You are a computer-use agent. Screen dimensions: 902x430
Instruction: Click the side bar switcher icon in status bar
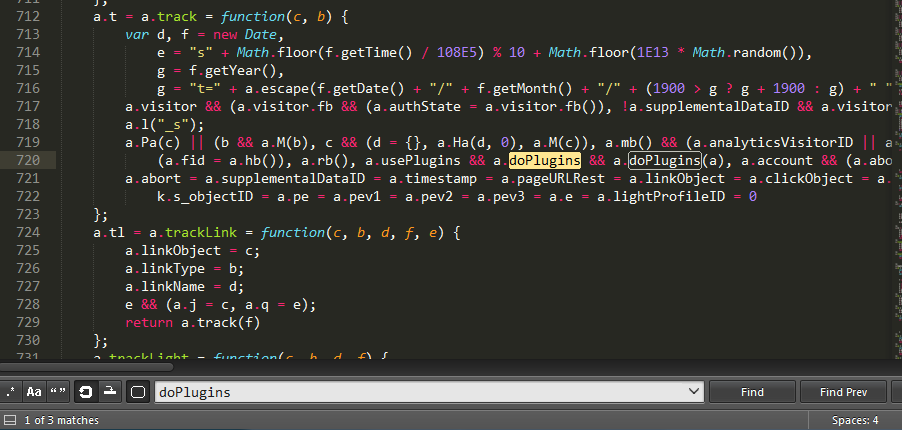pyautogui.click(x=9, y=420)
